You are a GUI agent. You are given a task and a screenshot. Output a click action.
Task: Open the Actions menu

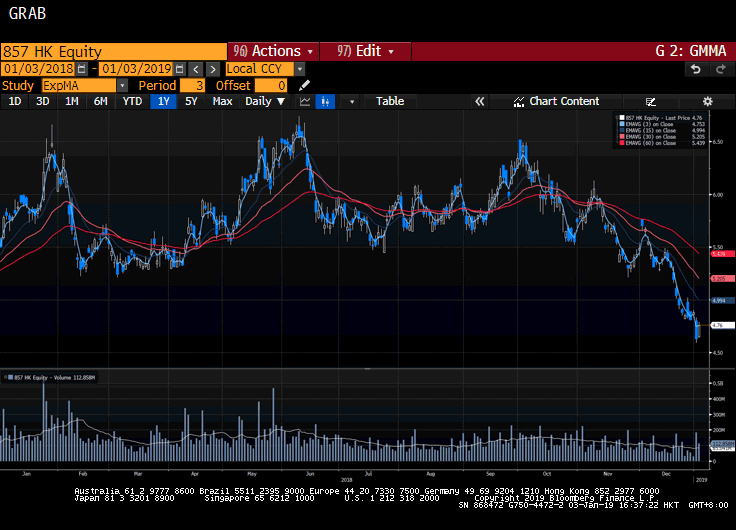tap(273, 51)
